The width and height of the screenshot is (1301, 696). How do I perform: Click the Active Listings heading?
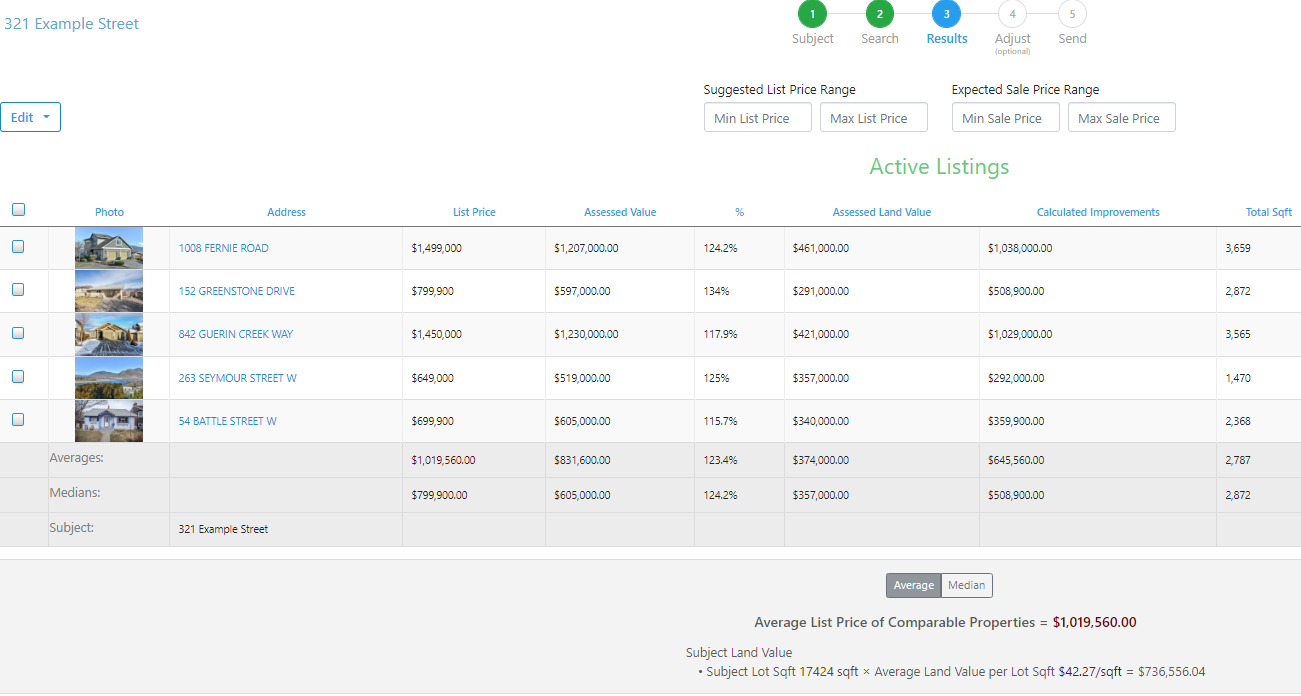(x=939, y=167)
